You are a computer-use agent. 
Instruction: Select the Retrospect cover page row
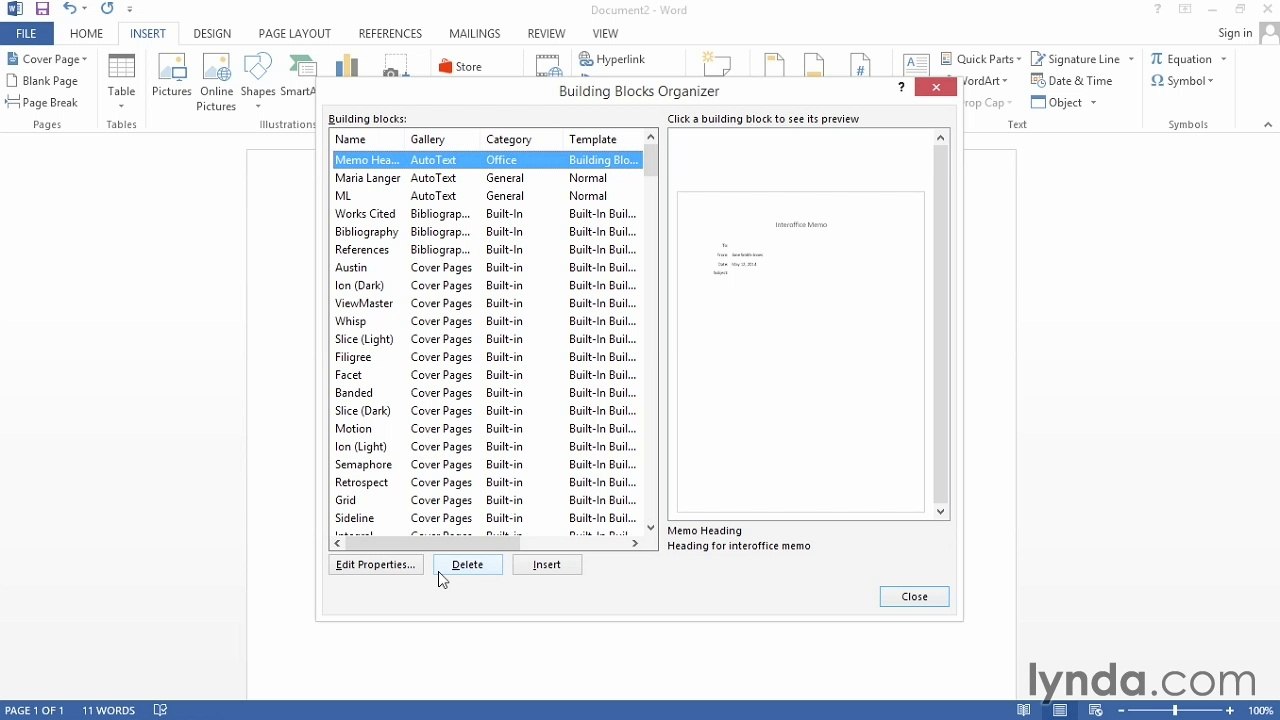[487, 483]
